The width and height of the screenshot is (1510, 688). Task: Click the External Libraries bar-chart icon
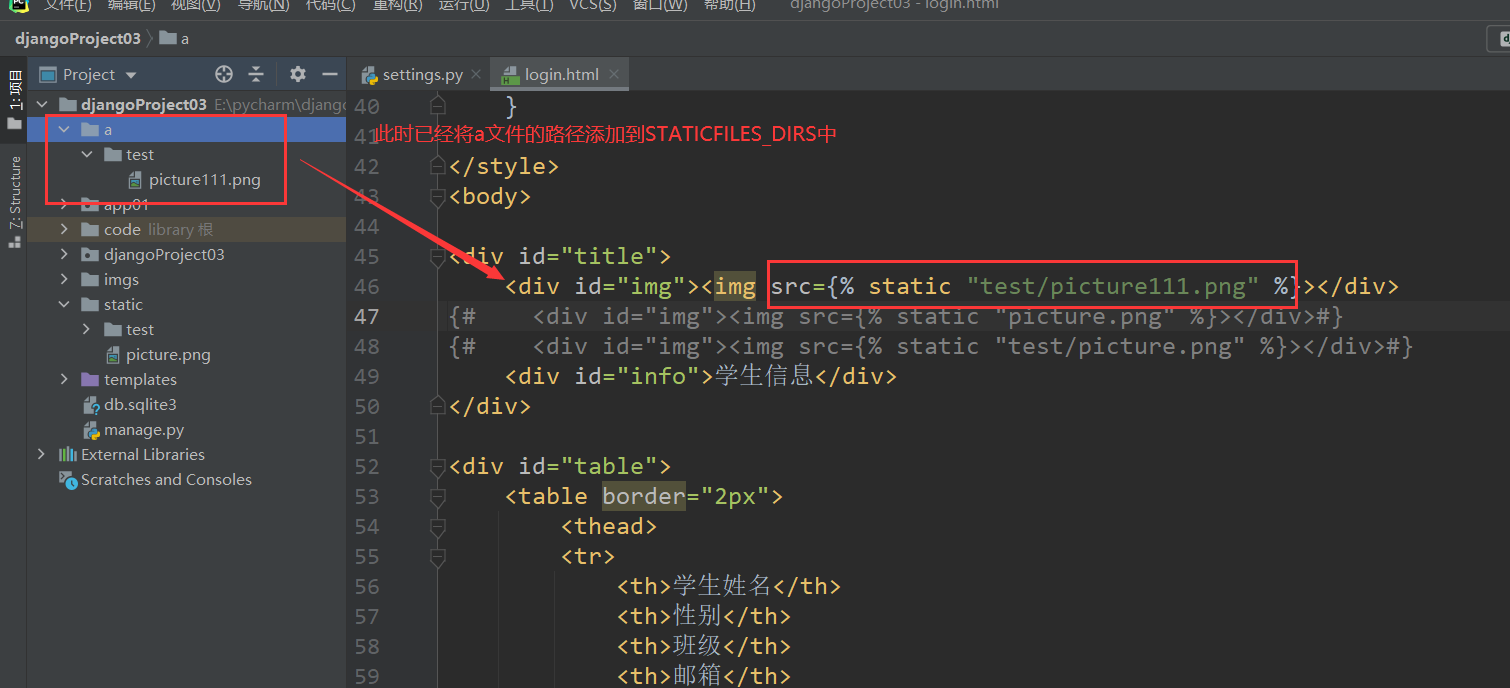pos(68,455)
